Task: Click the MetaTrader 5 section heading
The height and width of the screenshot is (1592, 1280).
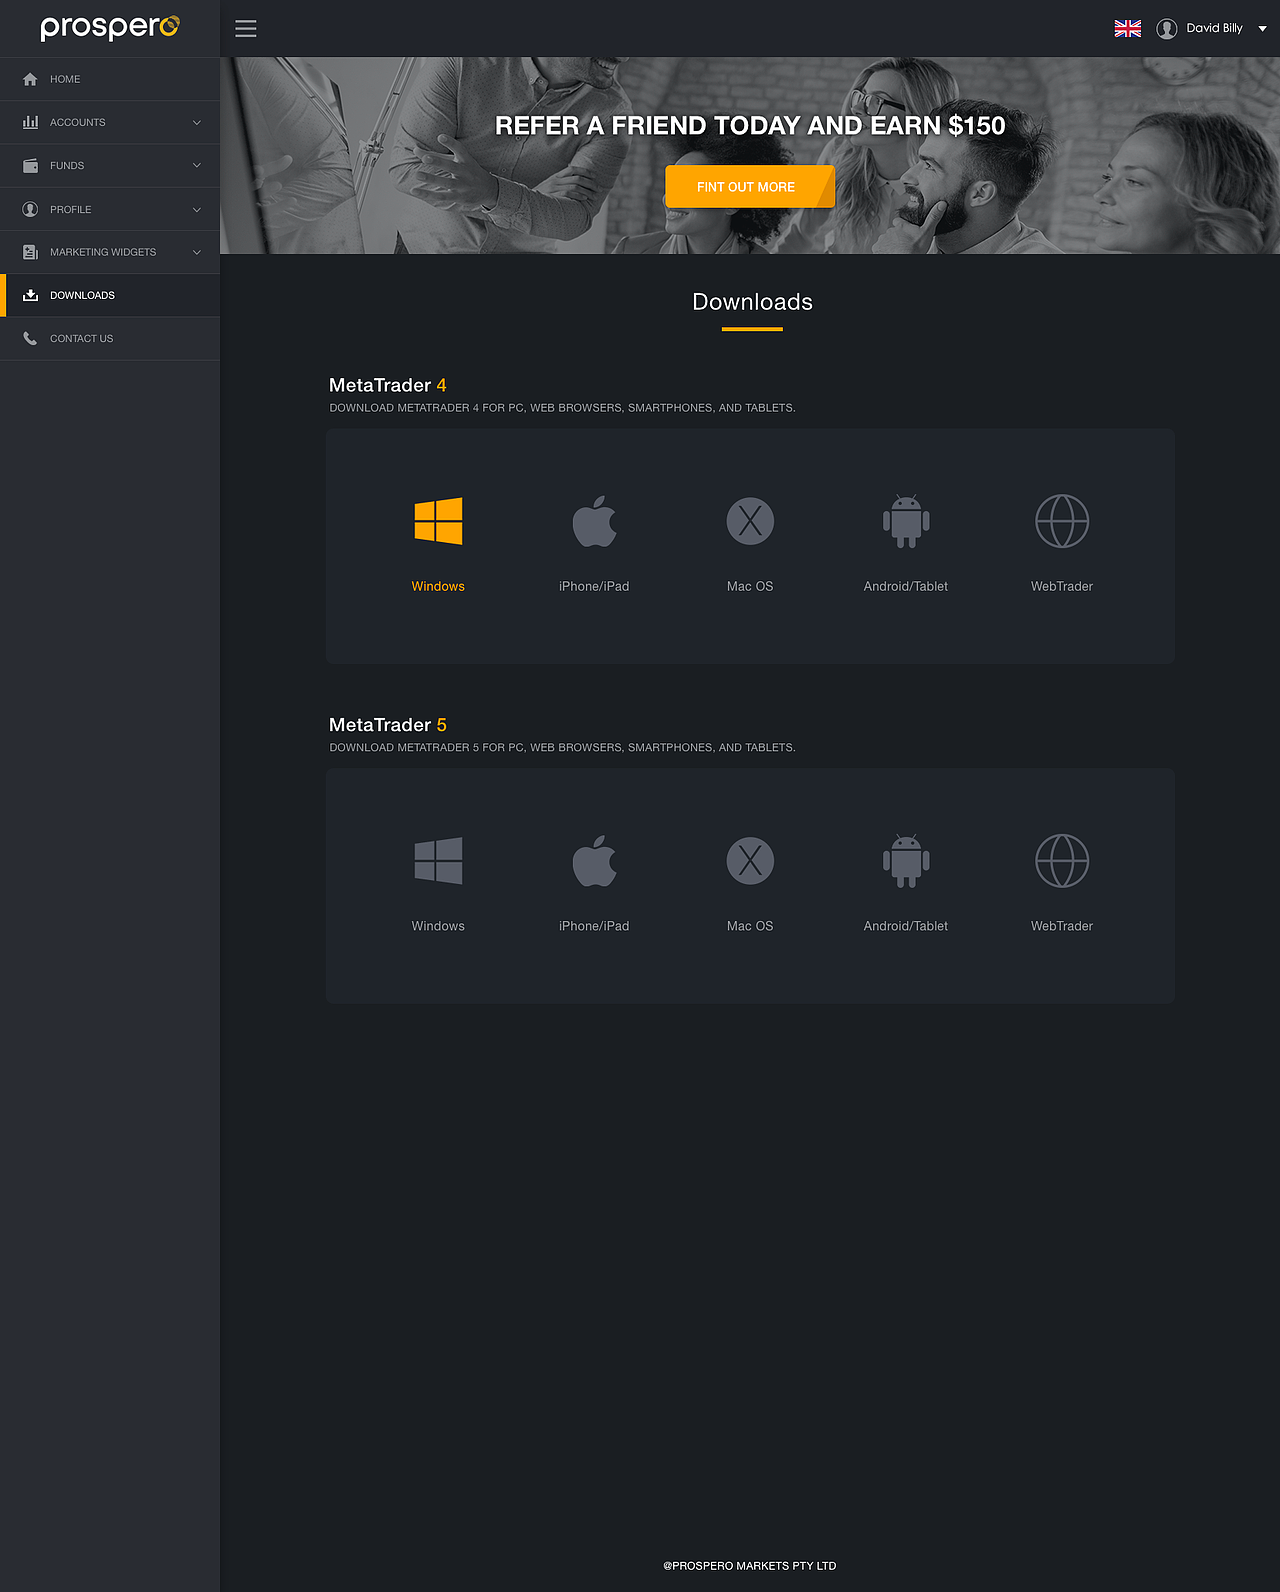Action: 388,725
